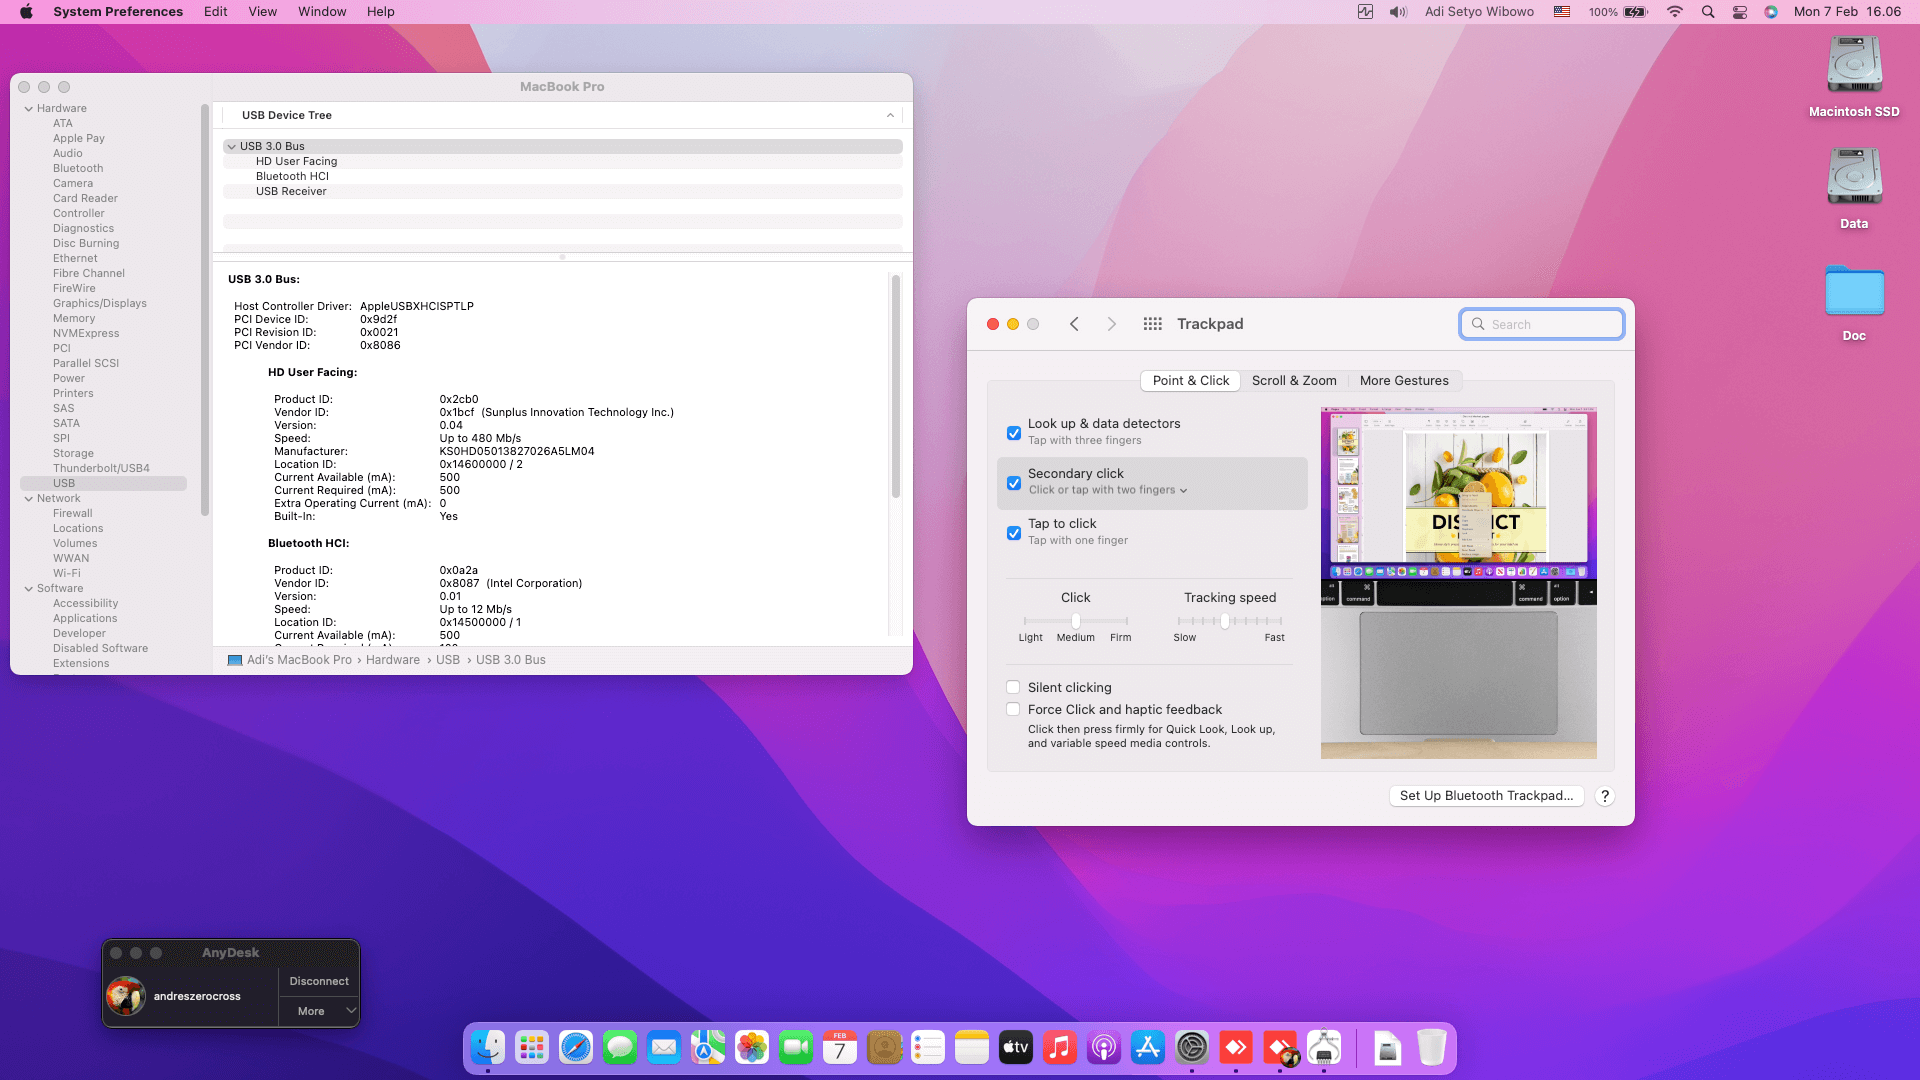Viewport: 1920px width, 1080px height.
Task: Enable Force Click and haptic feedback
Action: pos(1013,709)
